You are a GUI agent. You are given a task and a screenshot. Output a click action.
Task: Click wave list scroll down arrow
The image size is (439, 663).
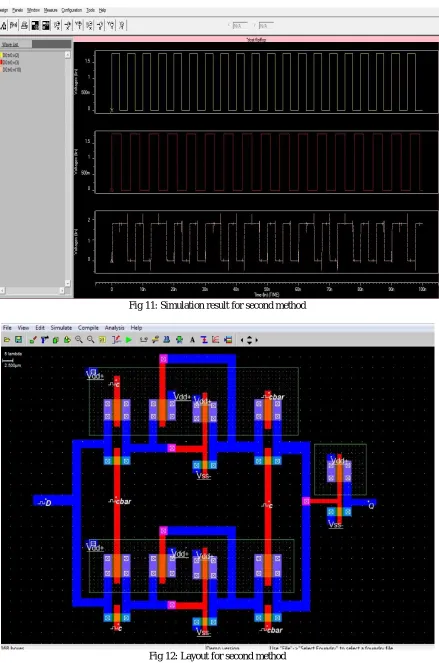[x=67, y=283]
